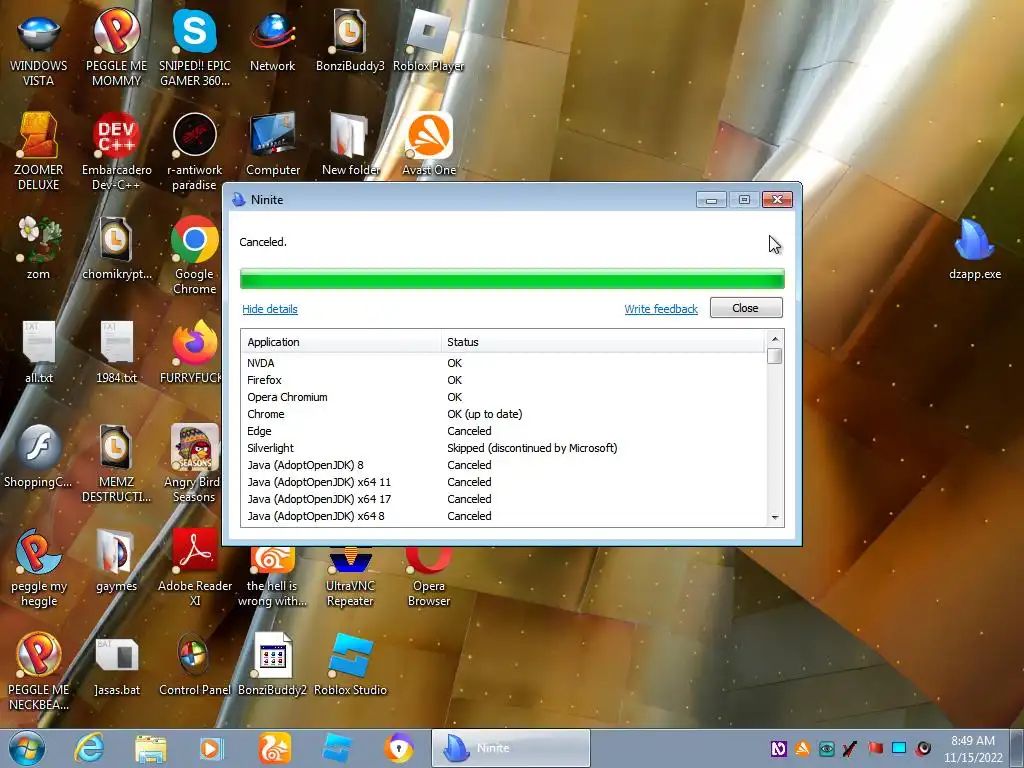Open Internet Explorer from taskbar
The height and width of the screenshot is (768, 1024).
pos(88,748)
